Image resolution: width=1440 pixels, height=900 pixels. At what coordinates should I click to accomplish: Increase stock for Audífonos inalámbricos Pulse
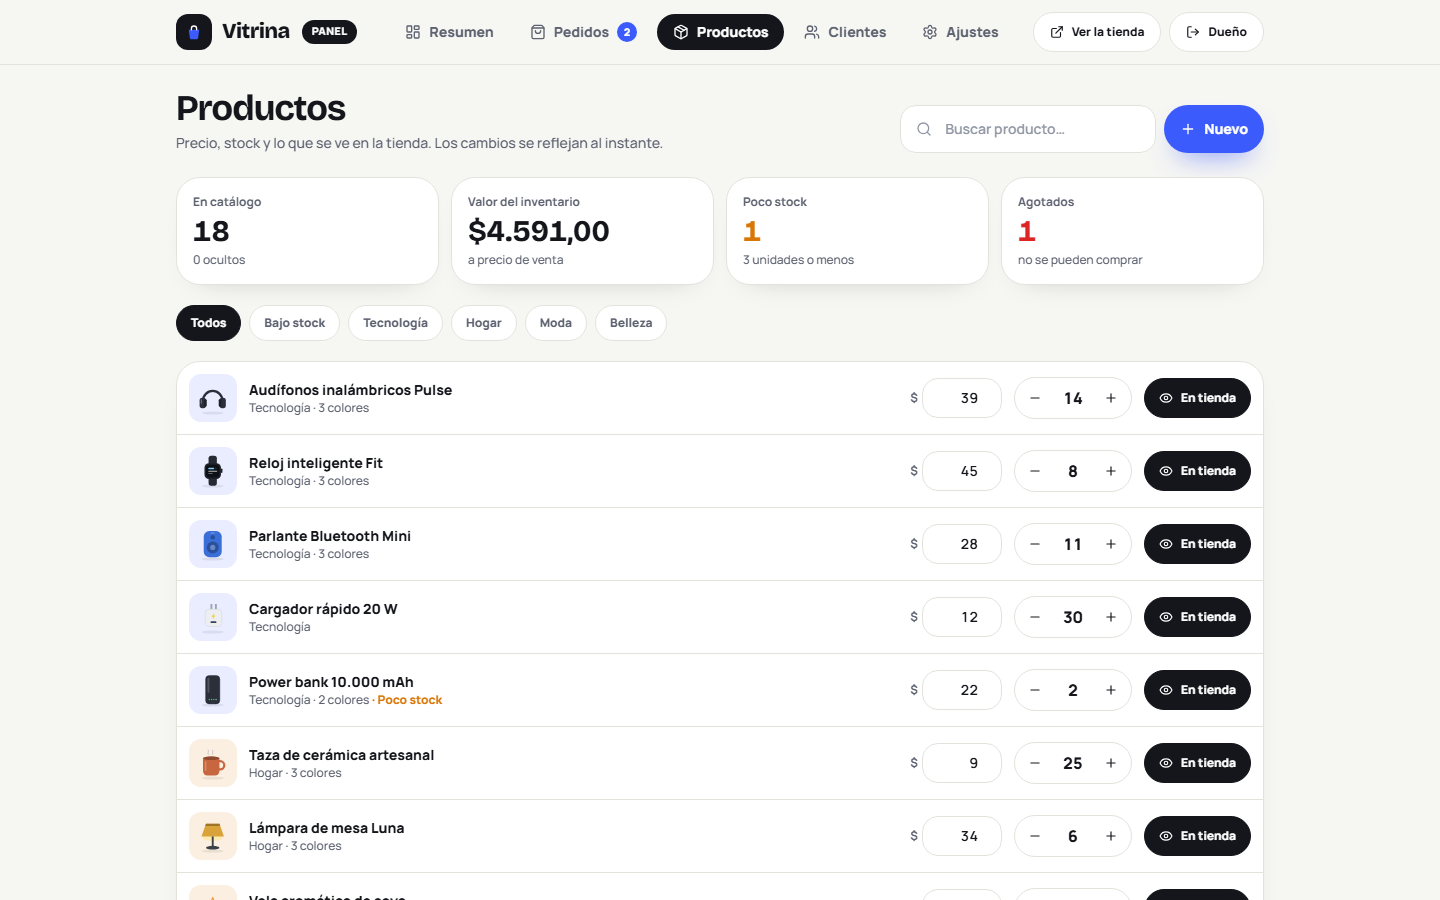pos(1111,398)
